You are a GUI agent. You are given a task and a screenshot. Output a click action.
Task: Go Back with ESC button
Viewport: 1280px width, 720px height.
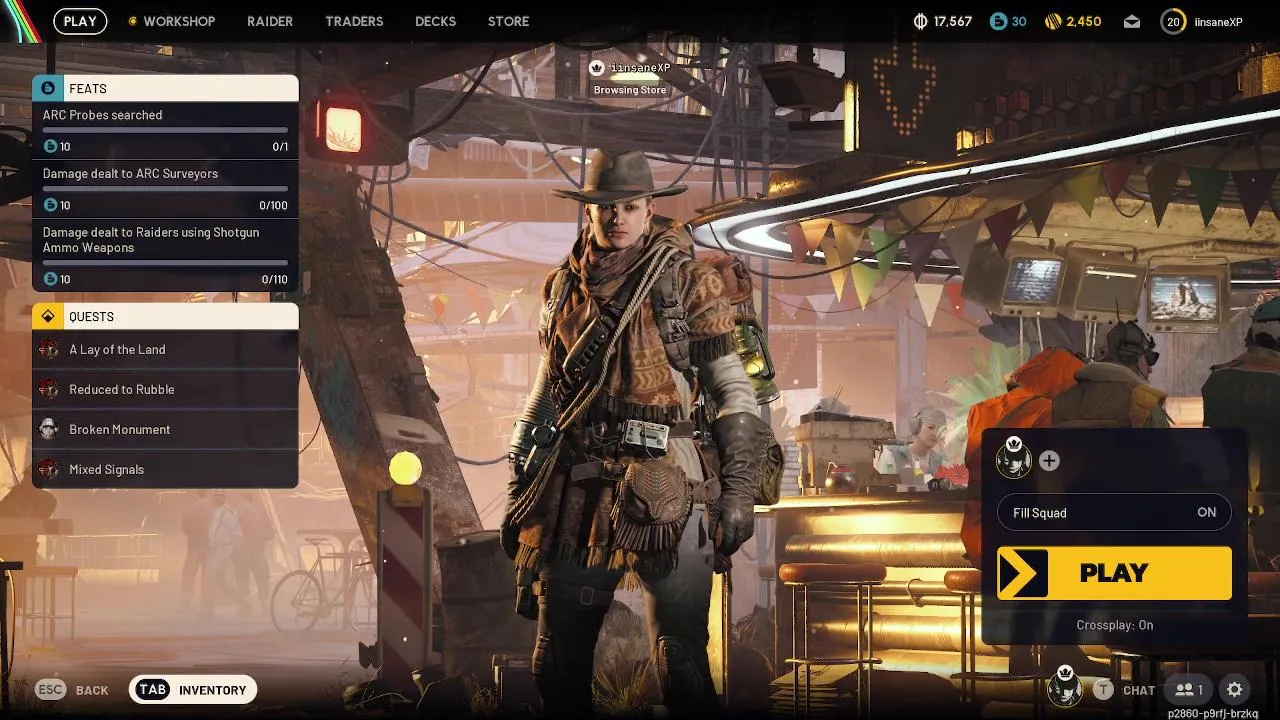[x=72, y=689]
